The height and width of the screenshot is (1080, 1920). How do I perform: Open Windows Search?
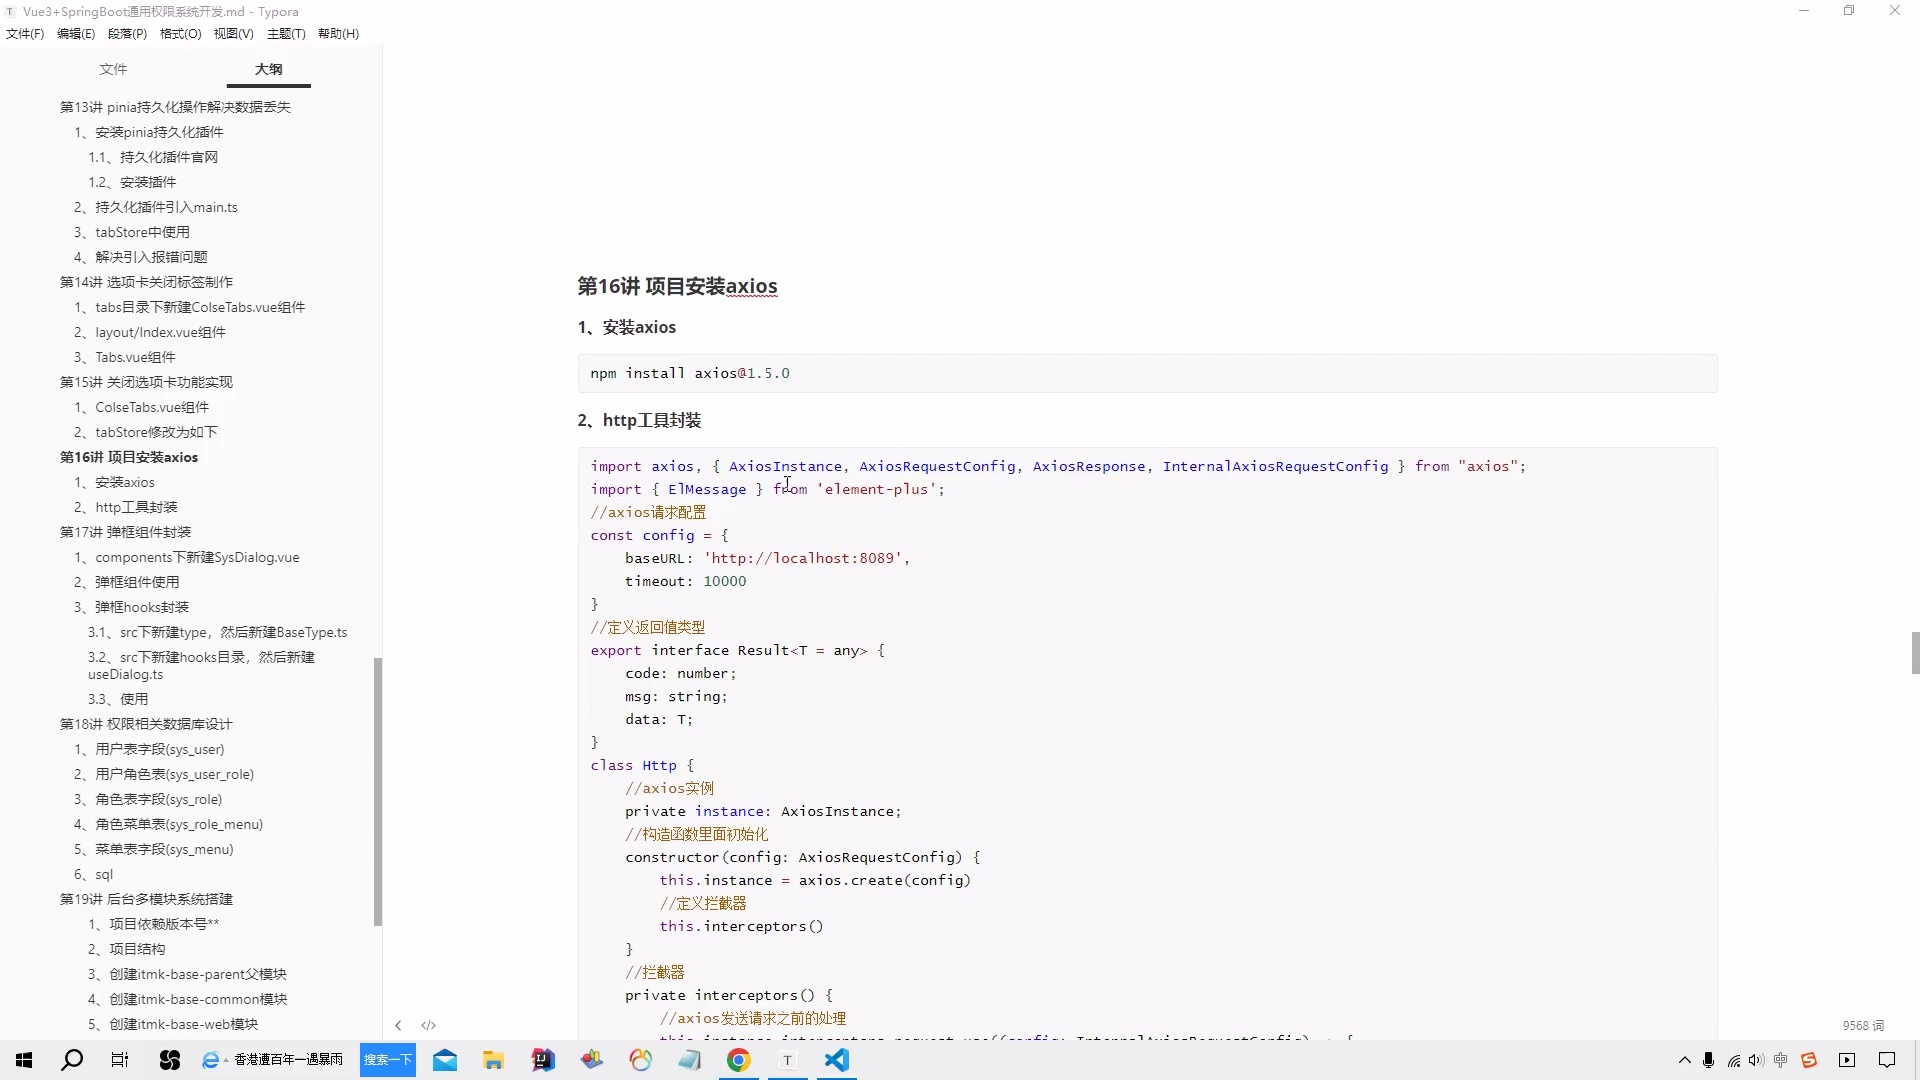point(73,1060)
